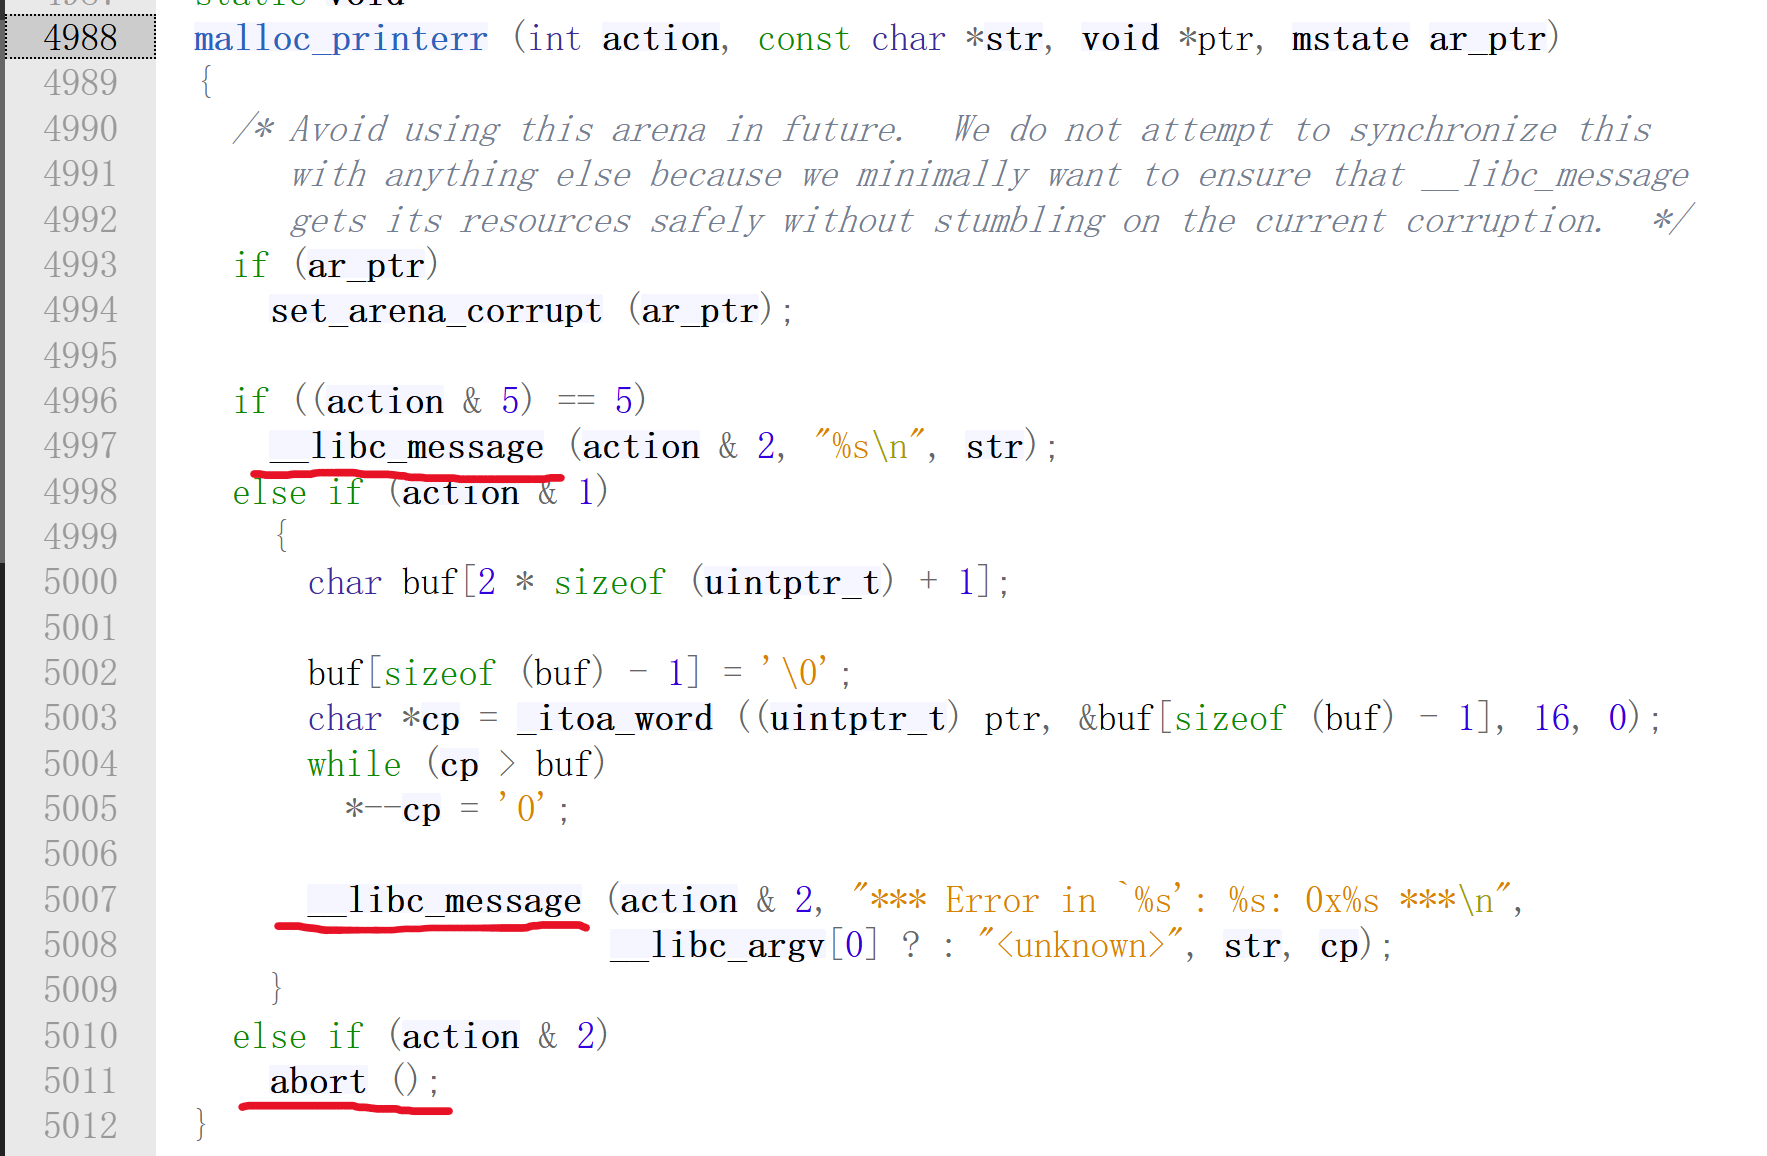Click comment text "Avoid using this arena"
This screenshot has height=1156, width=1767.
(x=498, y=130)
